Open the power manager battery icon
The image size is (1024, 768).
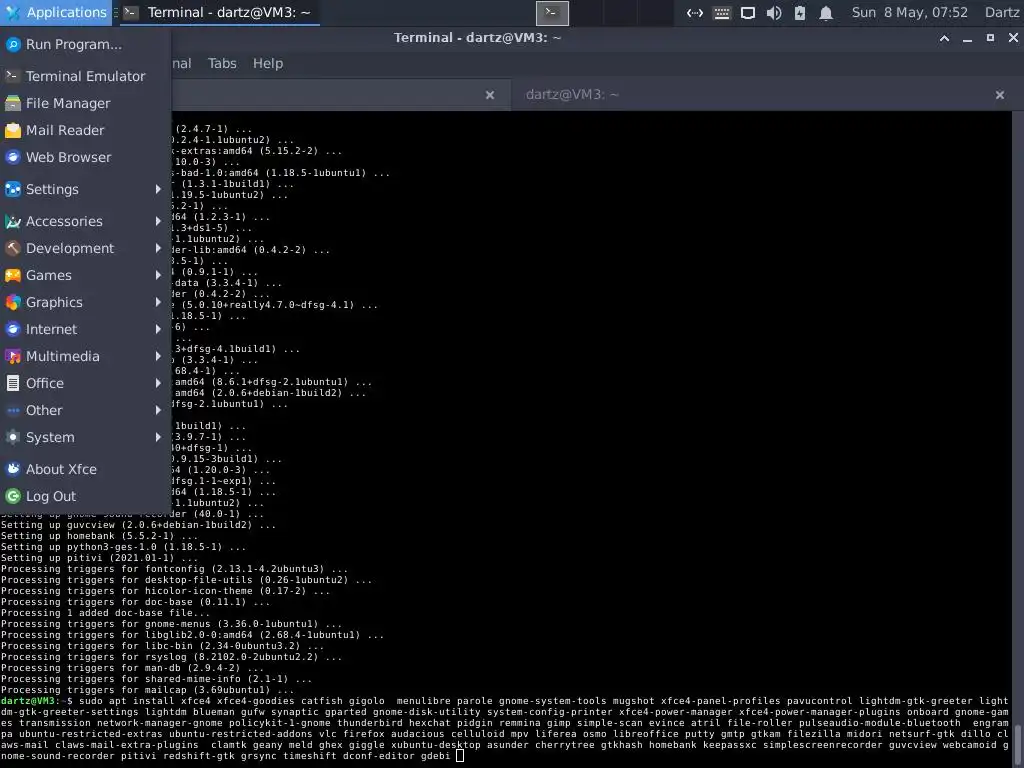pyautogui.click(x=800, y=13)
